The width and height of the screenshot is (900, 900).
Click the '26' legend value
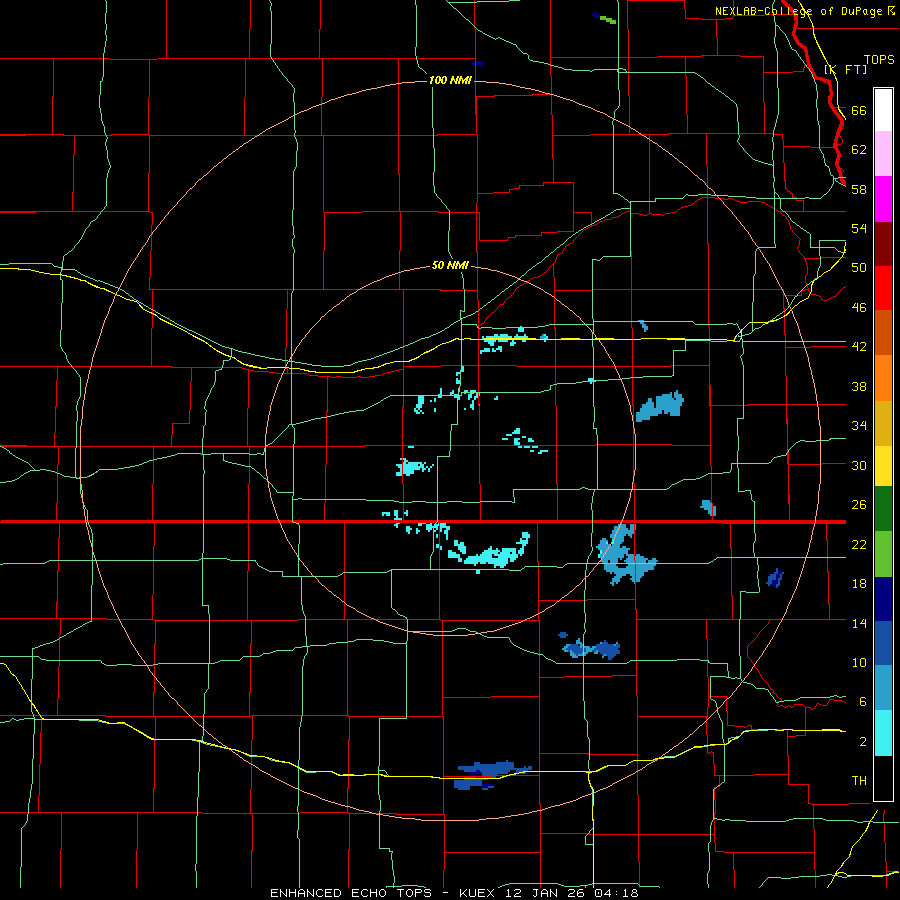point(859,505)
